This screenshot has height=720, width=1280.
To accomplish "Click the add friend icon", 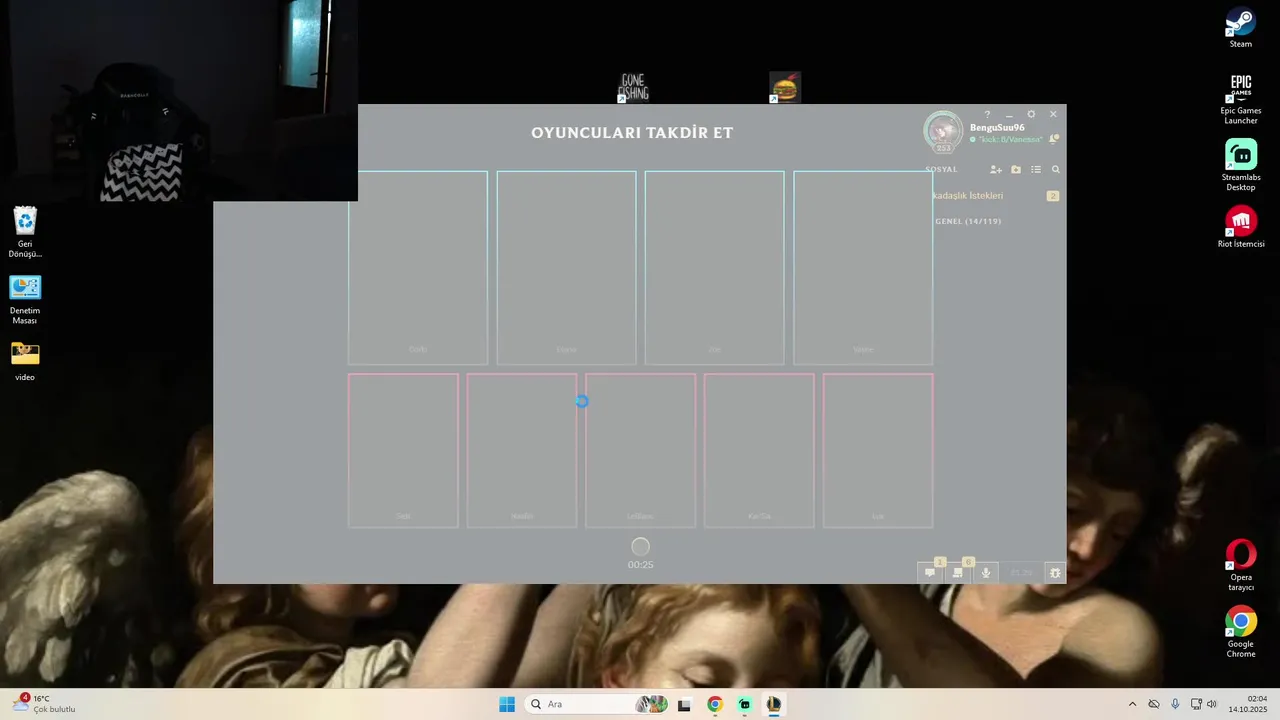I will pos(995,170).
